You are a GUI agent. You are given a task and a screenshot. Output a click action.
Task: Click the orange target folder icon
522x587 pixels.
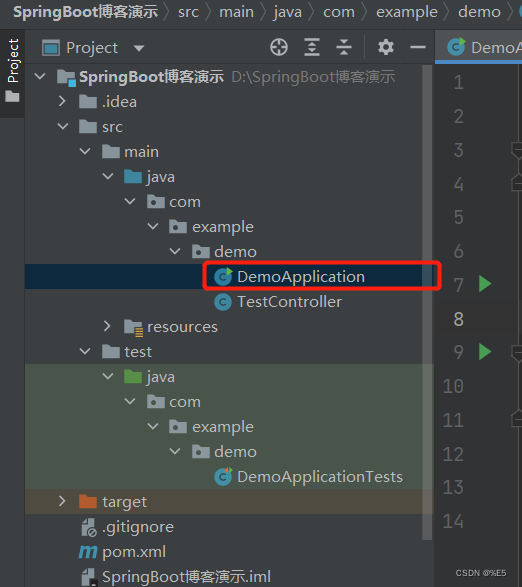(x=88, y=502)
